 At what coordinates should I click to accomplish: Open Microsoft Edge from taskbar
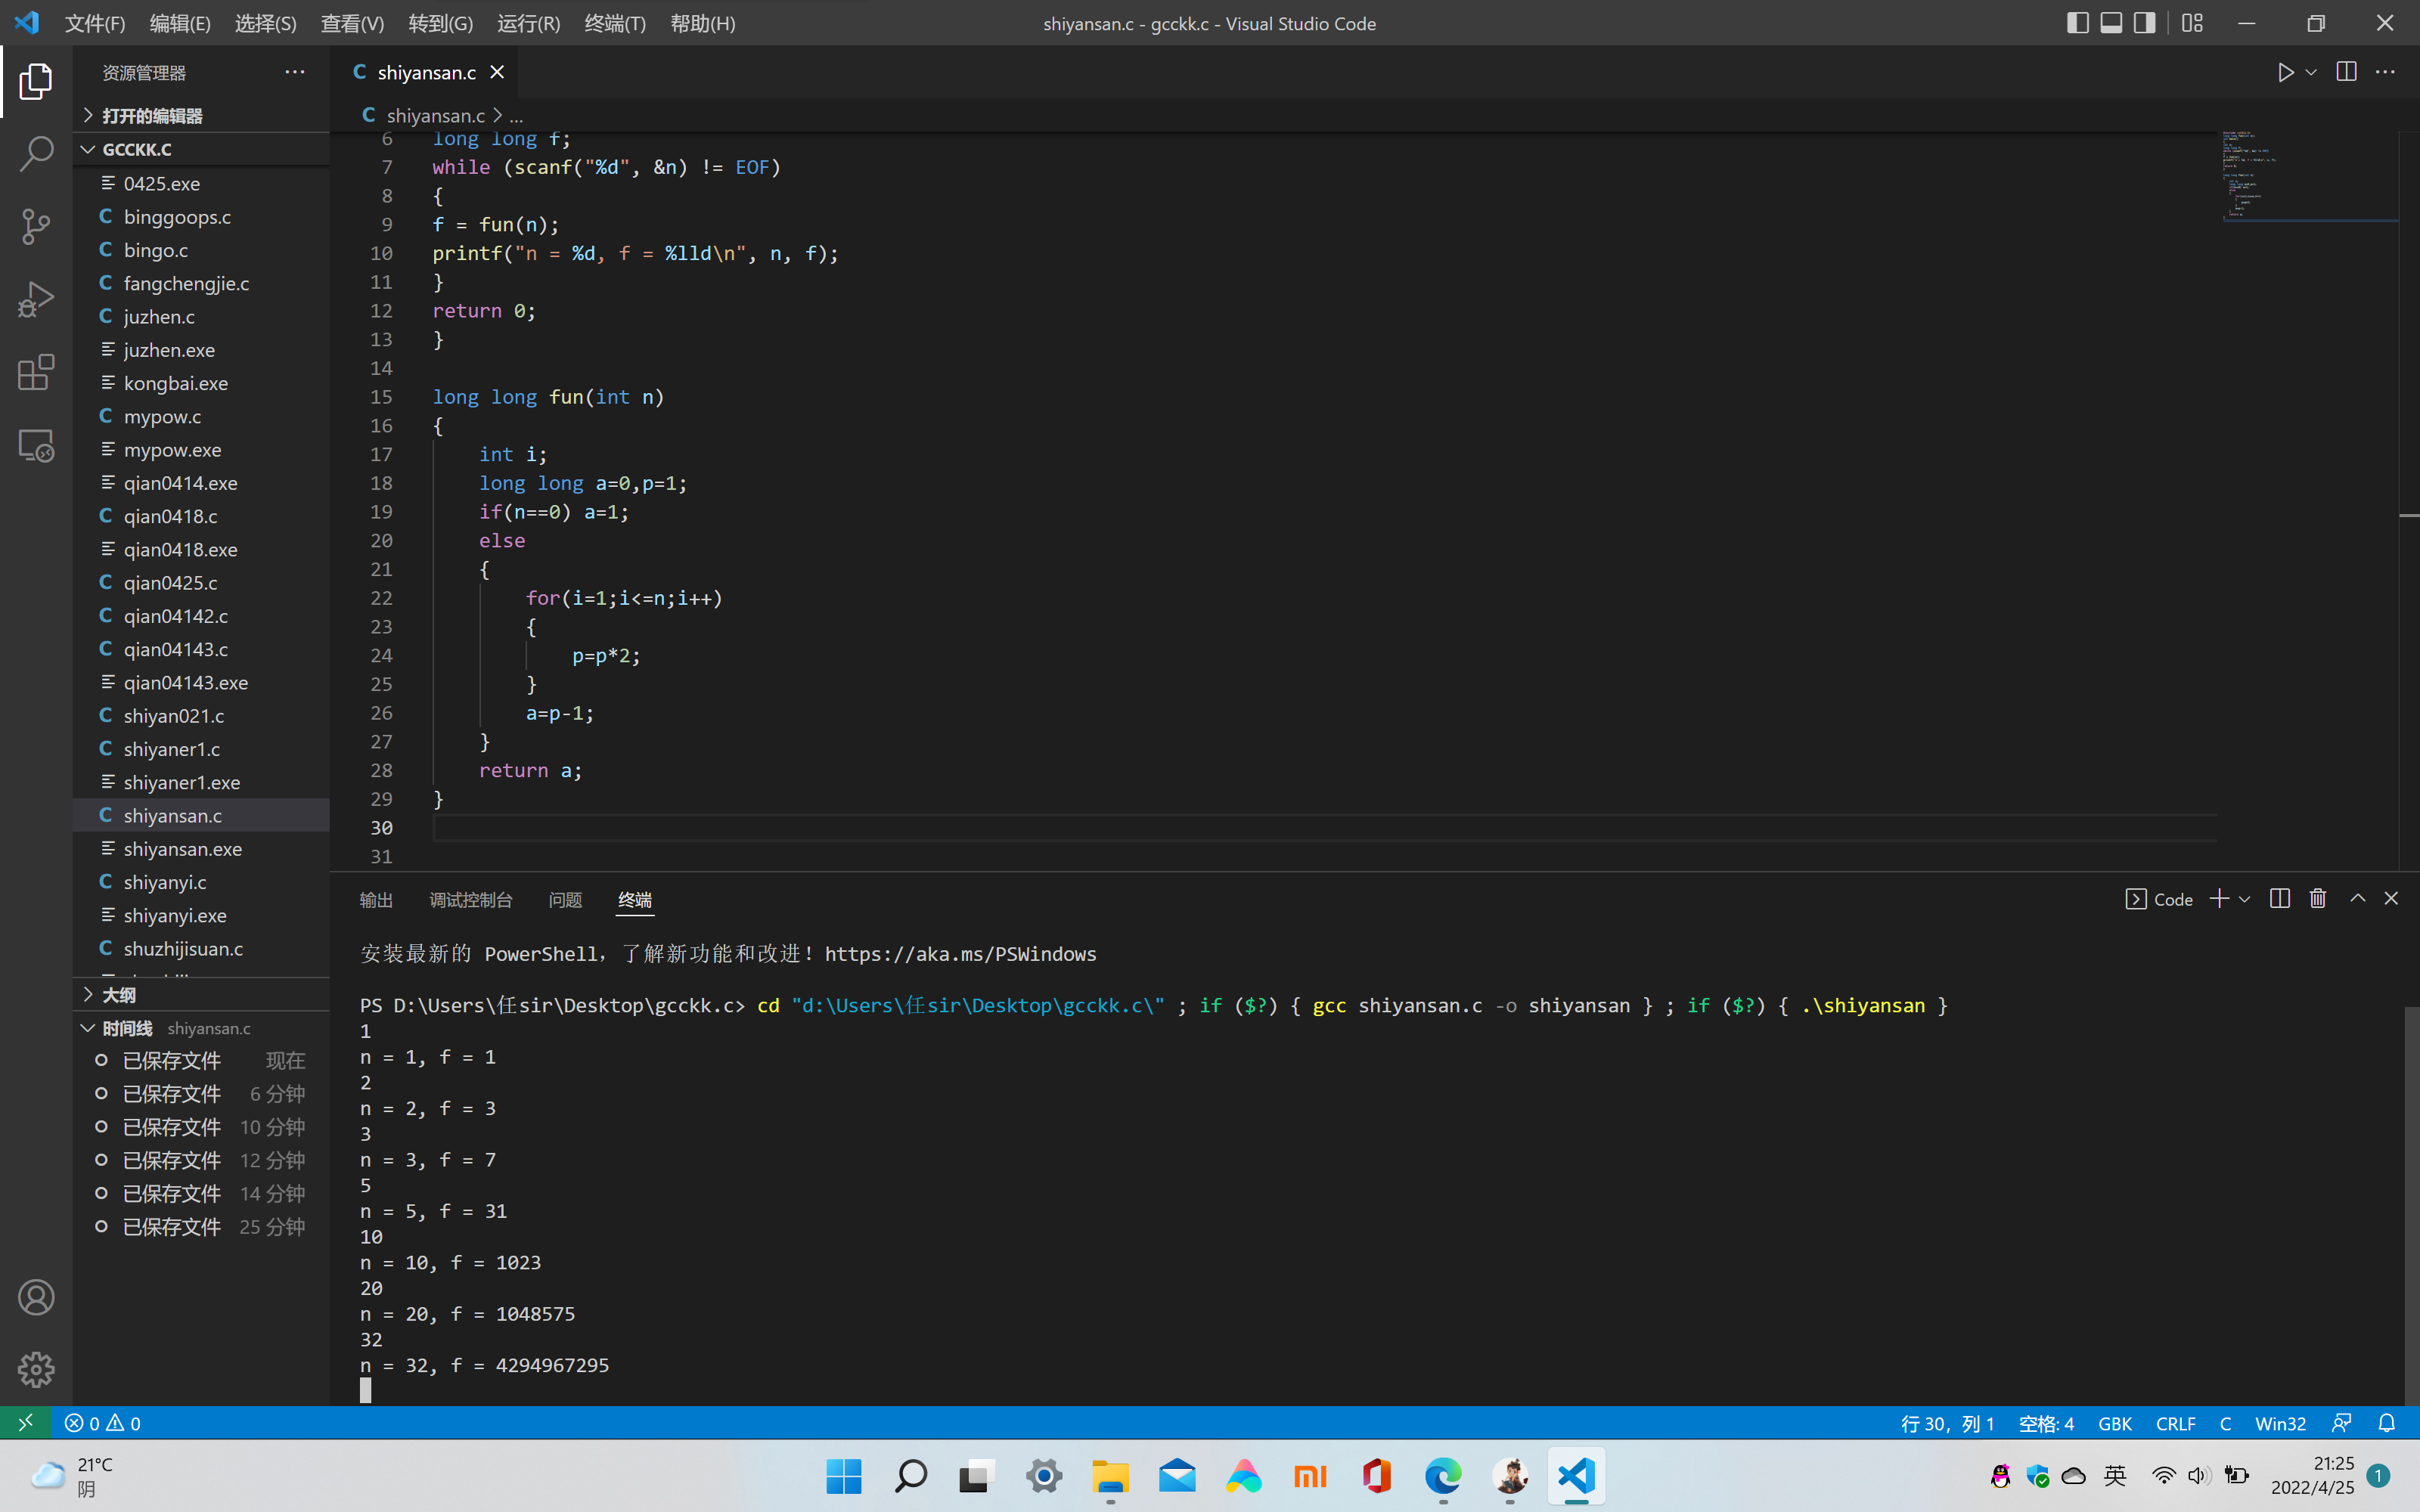pos(1443,1476)
